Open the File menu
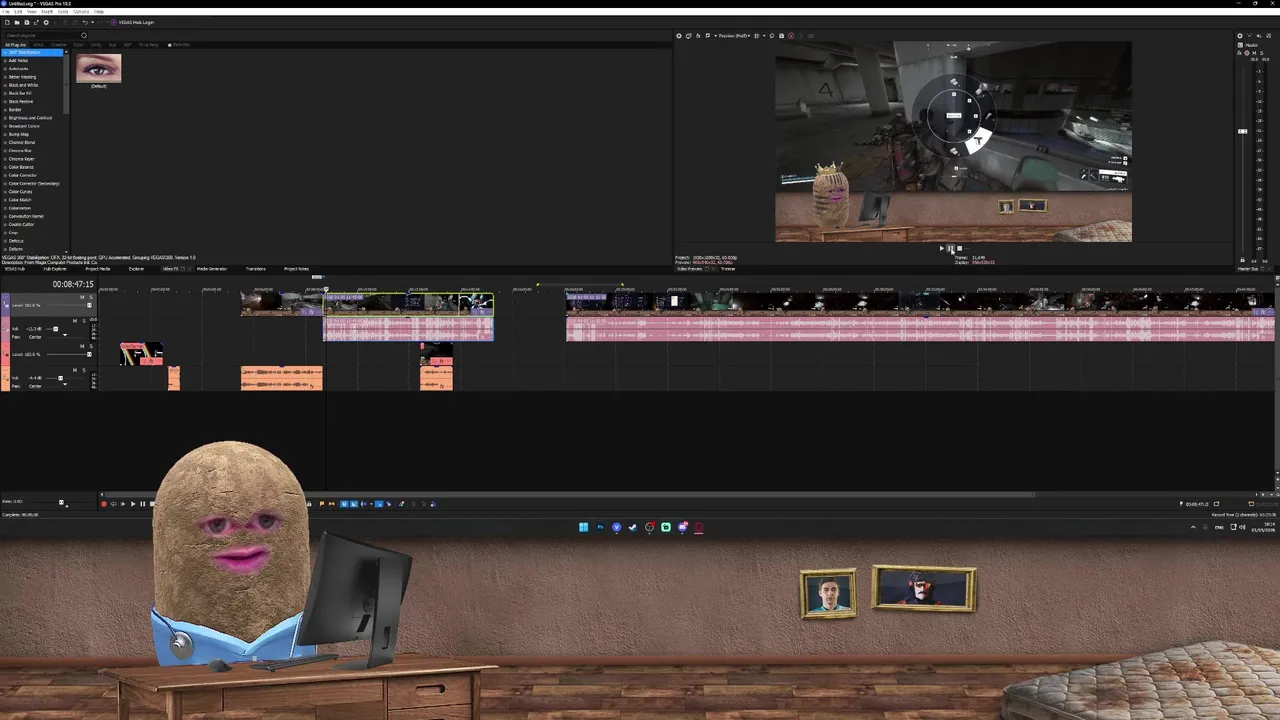The width and height of the screenshot is (1280, 720). 6,11
